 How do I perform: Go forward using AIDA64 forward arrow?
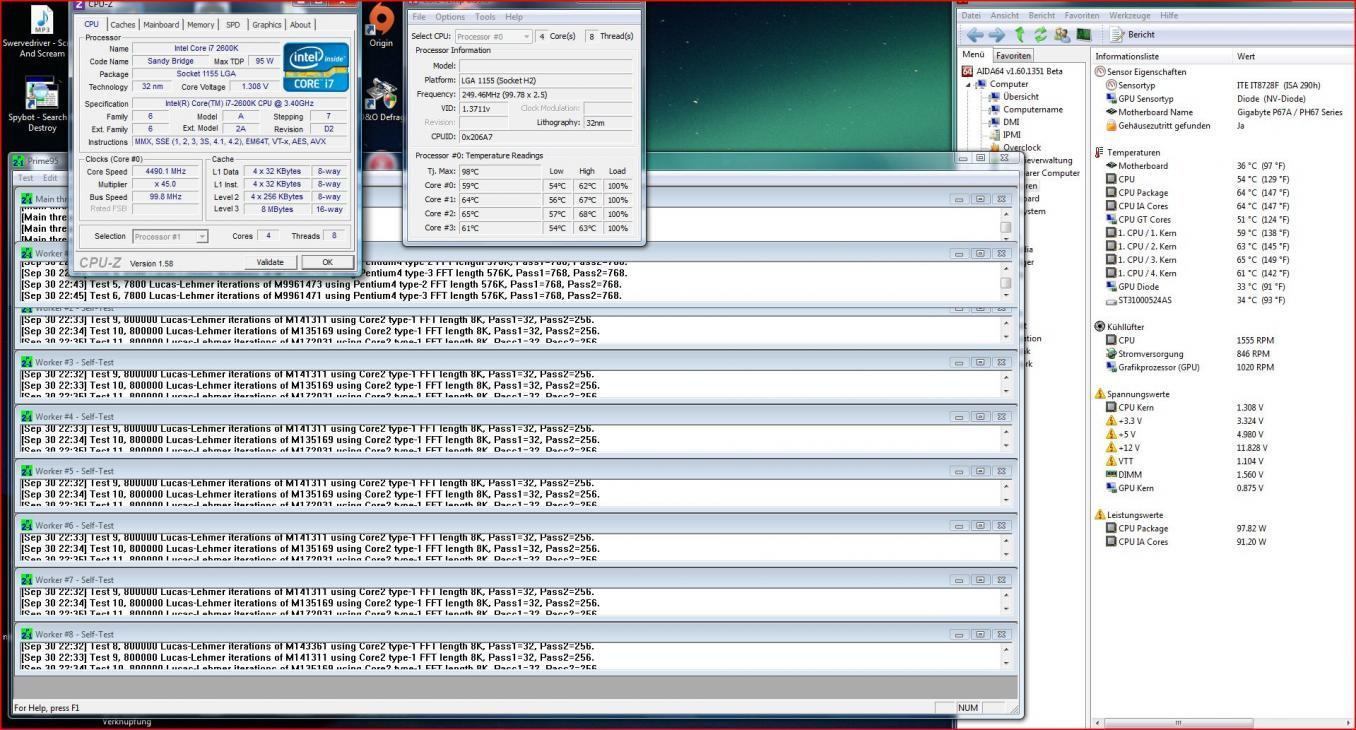[x=997, y=34]
